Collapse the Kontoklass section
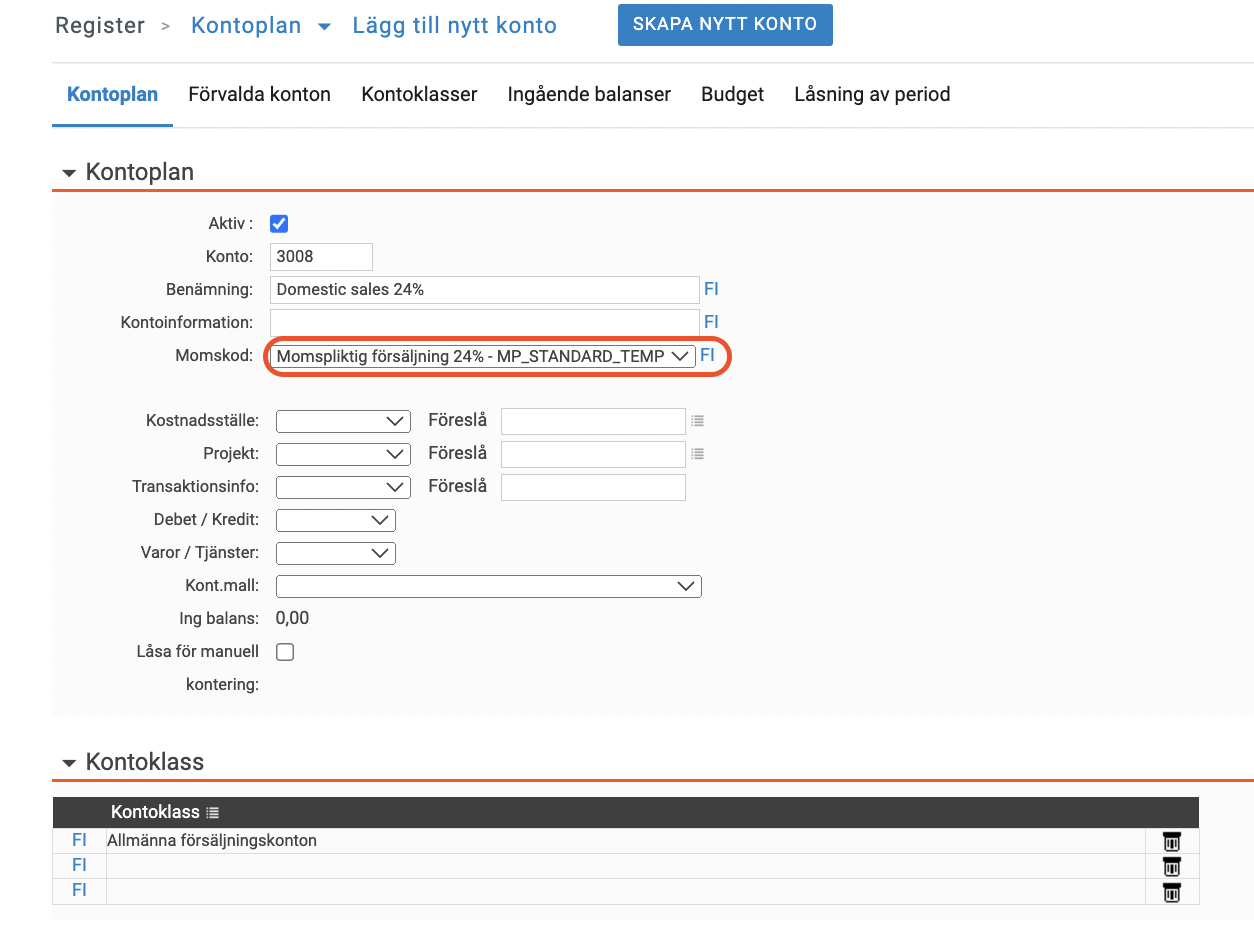1254x936 pixels. tap(69, 763)
